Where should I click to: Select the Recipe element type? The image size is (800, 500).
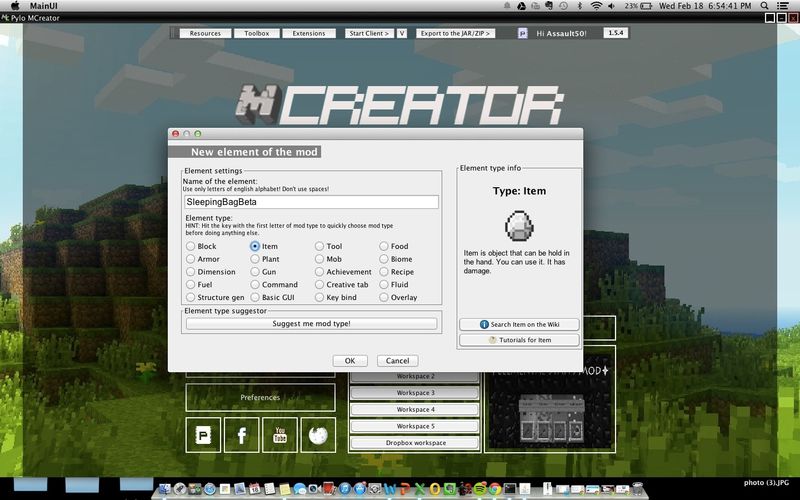385,272
